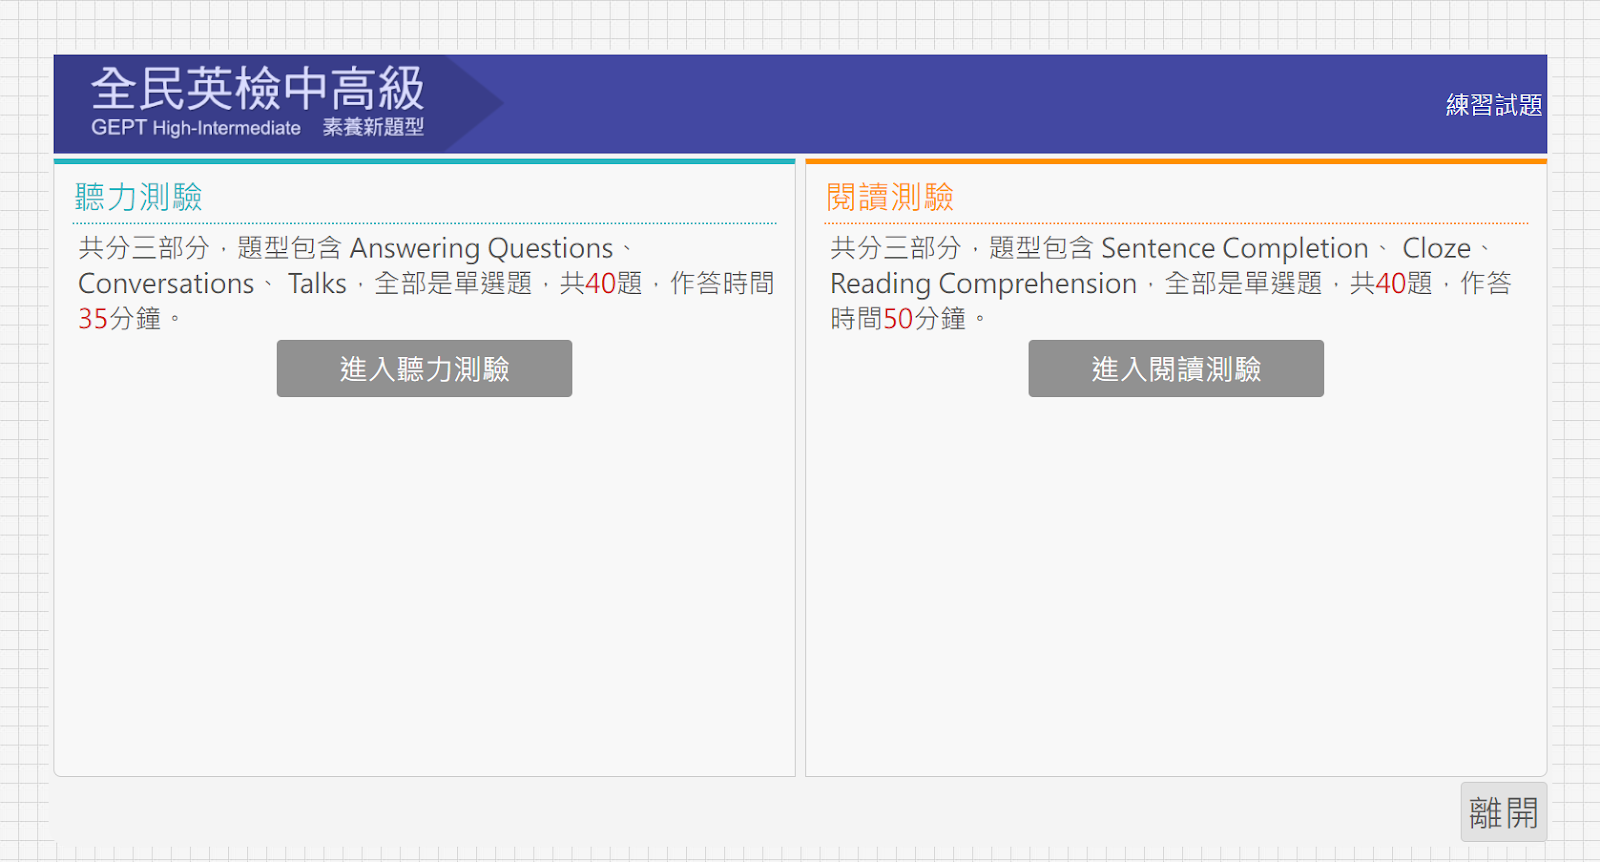Click the Answering Questions text
Image resolution: width=1600 pixels, height=862 pixels.
pos(481,248)
